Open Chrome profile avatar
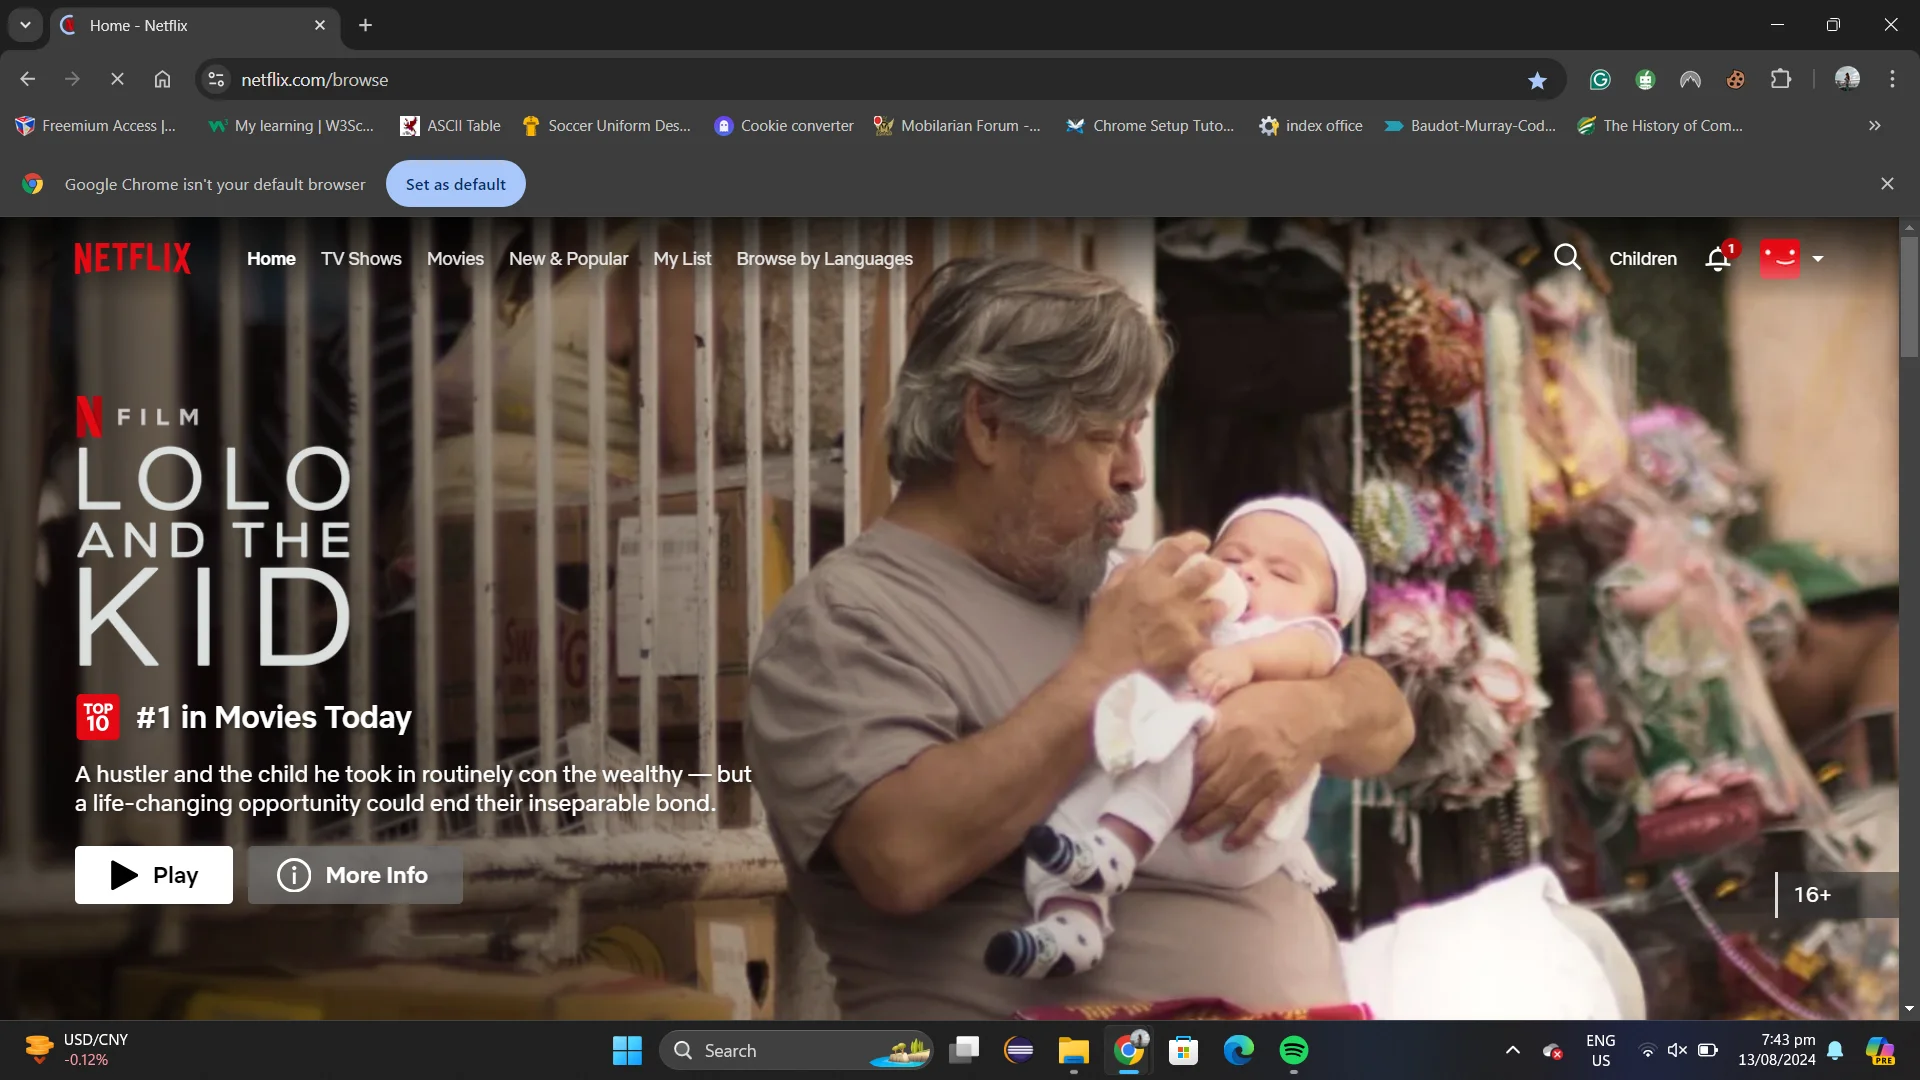The image size is (1920, 1080). pos(1847,79)
